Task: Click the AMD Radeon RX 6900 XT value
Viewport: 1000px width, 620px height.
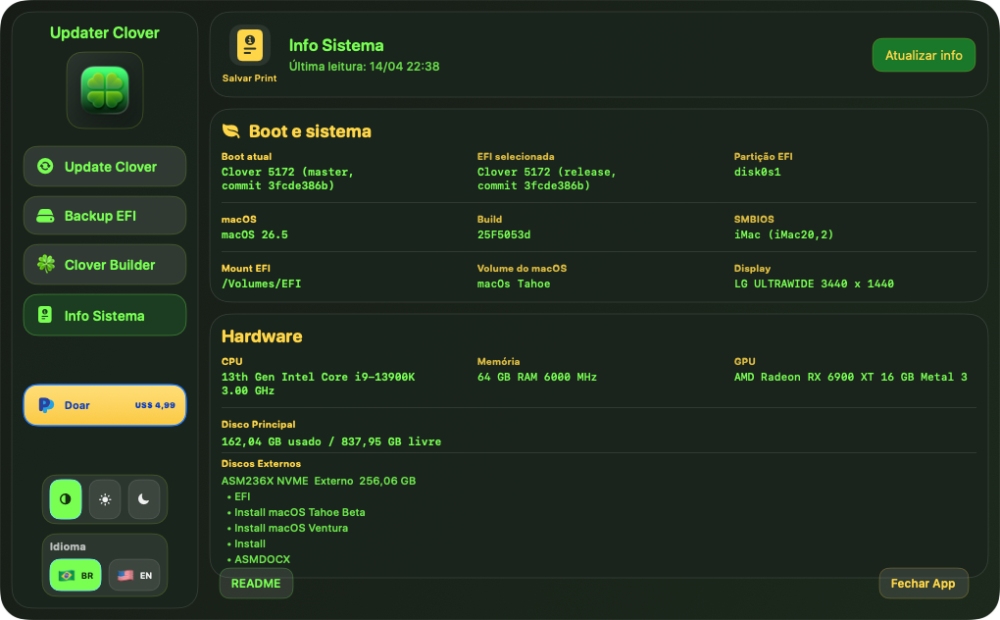Action: pos(851,377)
